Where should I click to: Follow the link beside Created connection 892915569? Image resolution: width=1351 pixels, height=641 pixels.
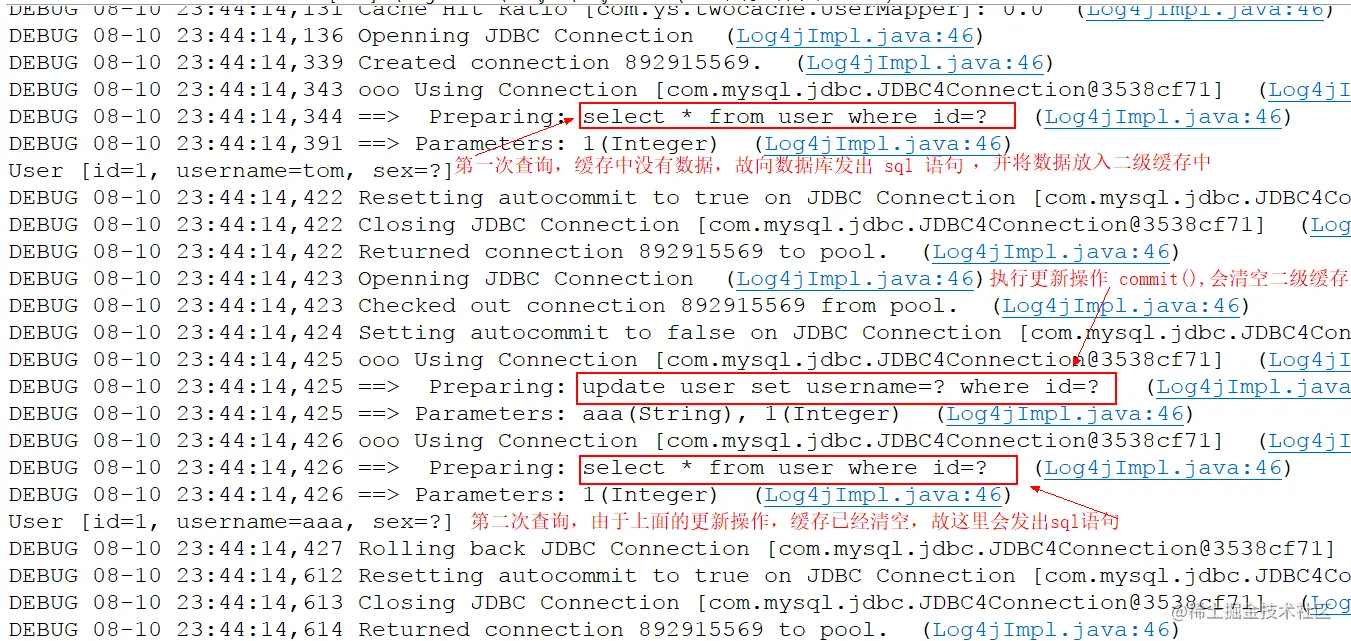click(925, 63)
